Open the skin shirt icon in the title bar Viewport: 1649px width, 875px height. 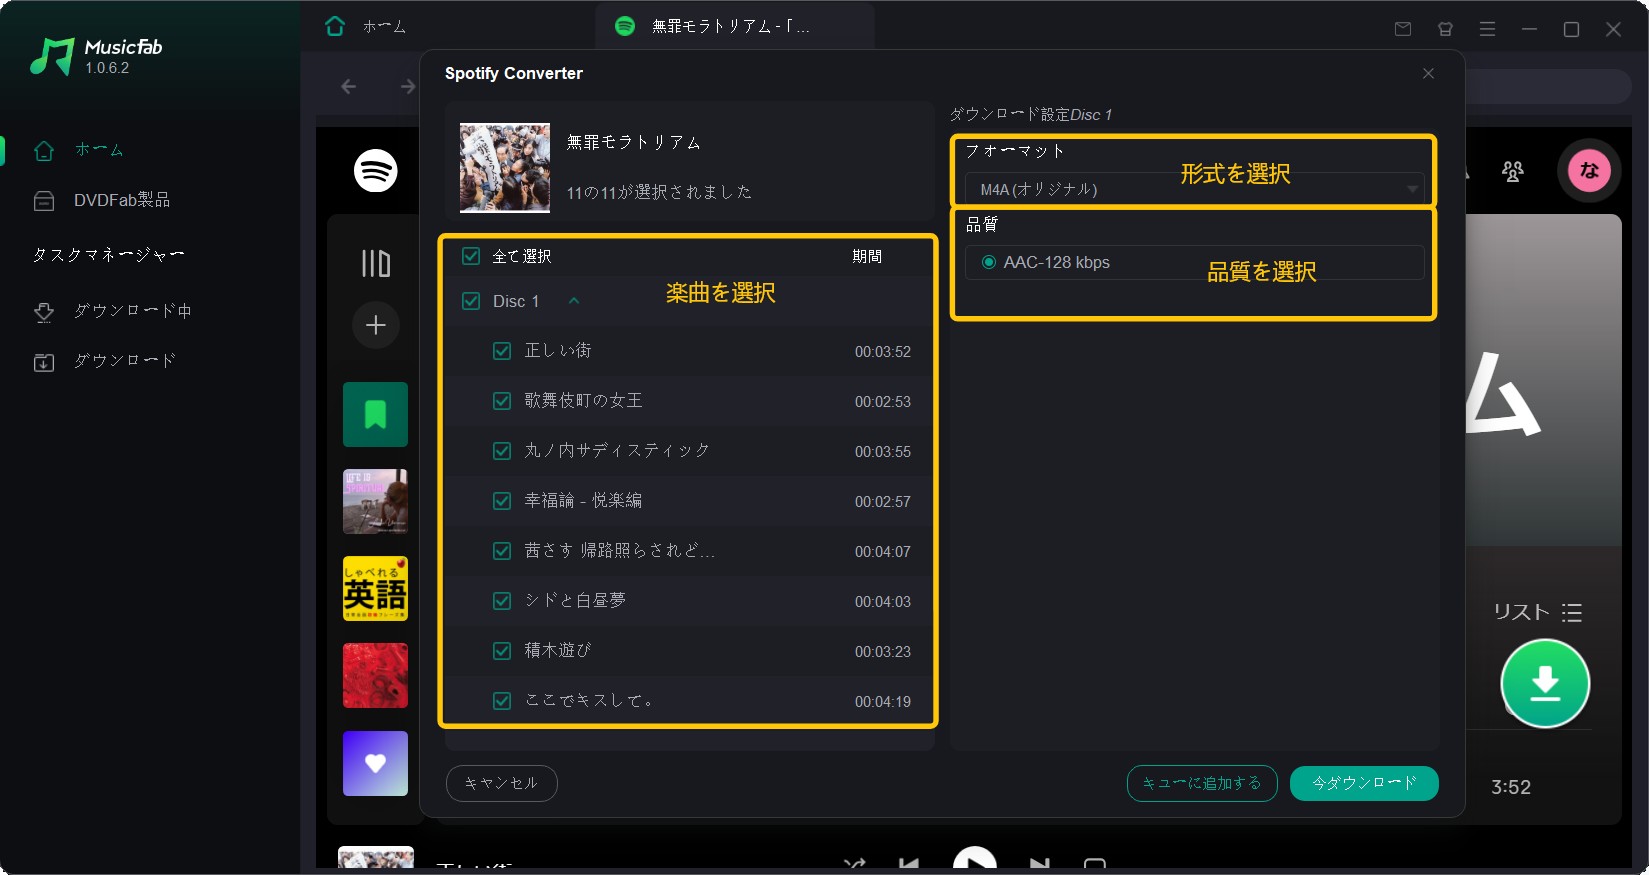[1445, 29]
